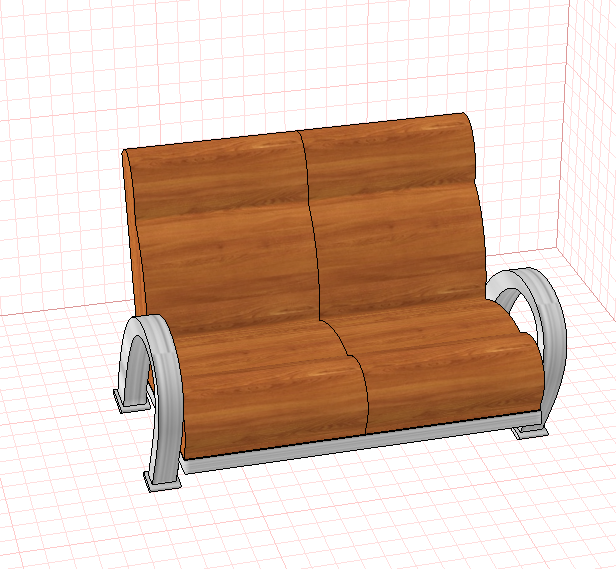The width and height of the screenshot is (616, 569).
Task: Select the foot plate of the right armrest
Action: [530, 431]
